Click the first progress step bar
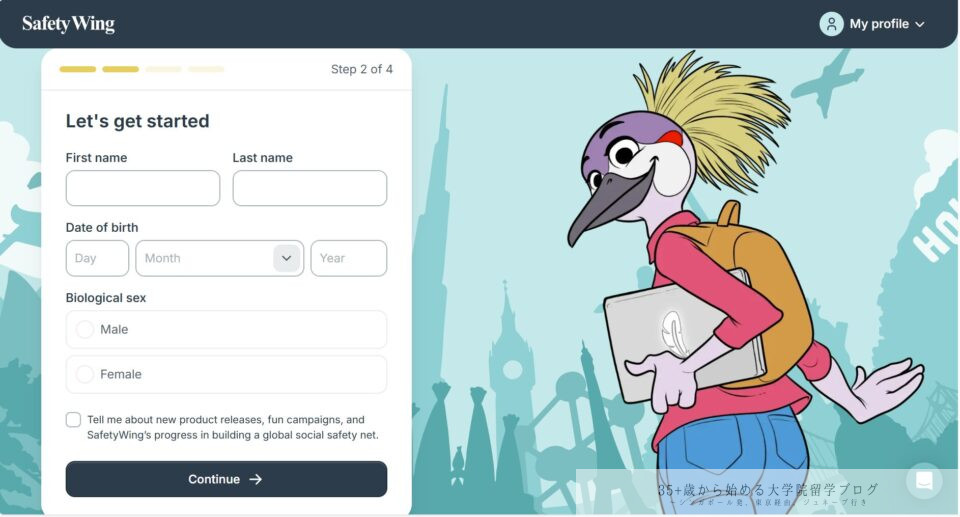Viewport: 960px width, 517px height. point(78,69)
